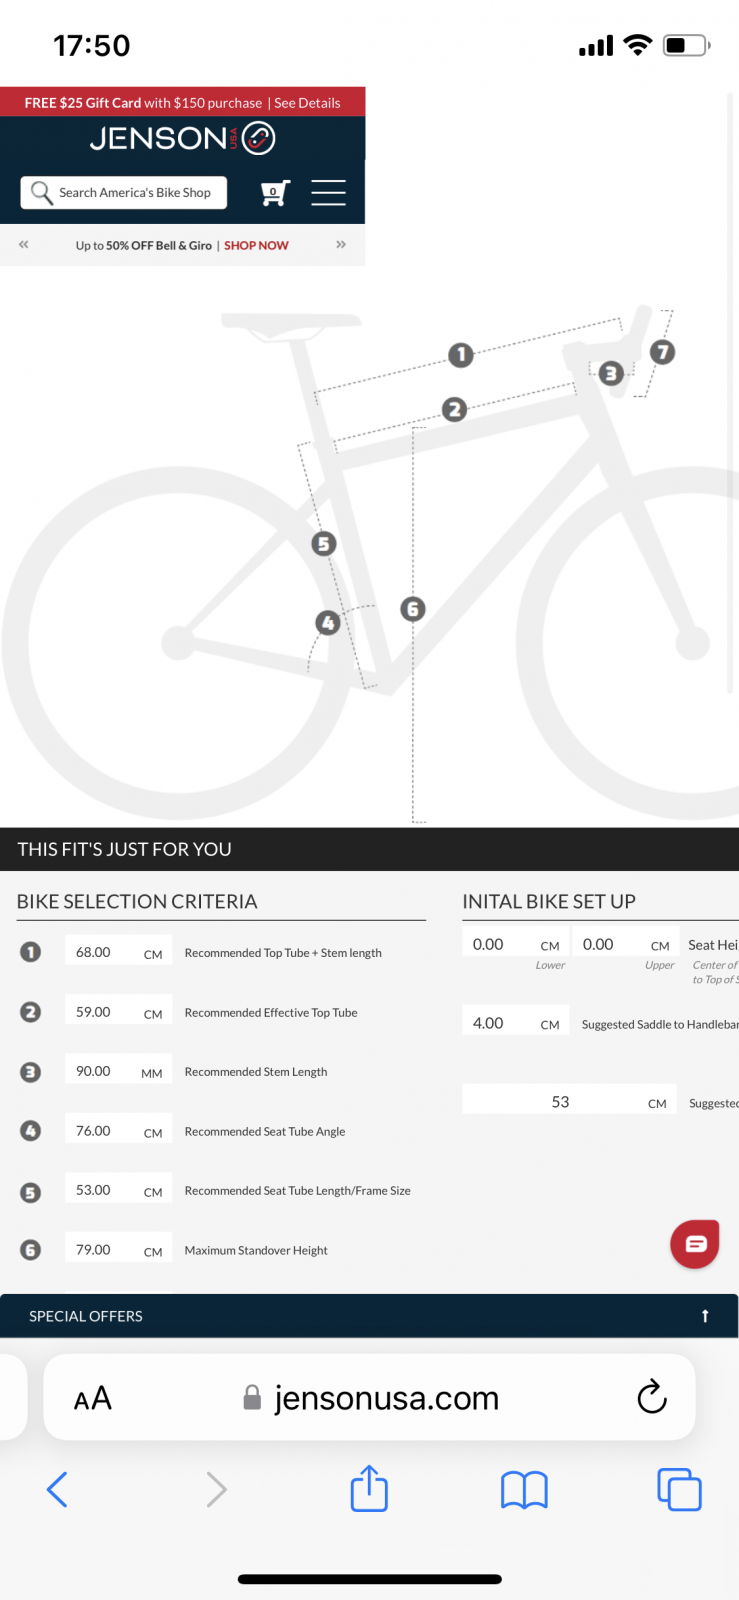Viewport: 739px width, 1600px height.
Task: Open the Safari tabs overview icon
Action: point(679,1489)
